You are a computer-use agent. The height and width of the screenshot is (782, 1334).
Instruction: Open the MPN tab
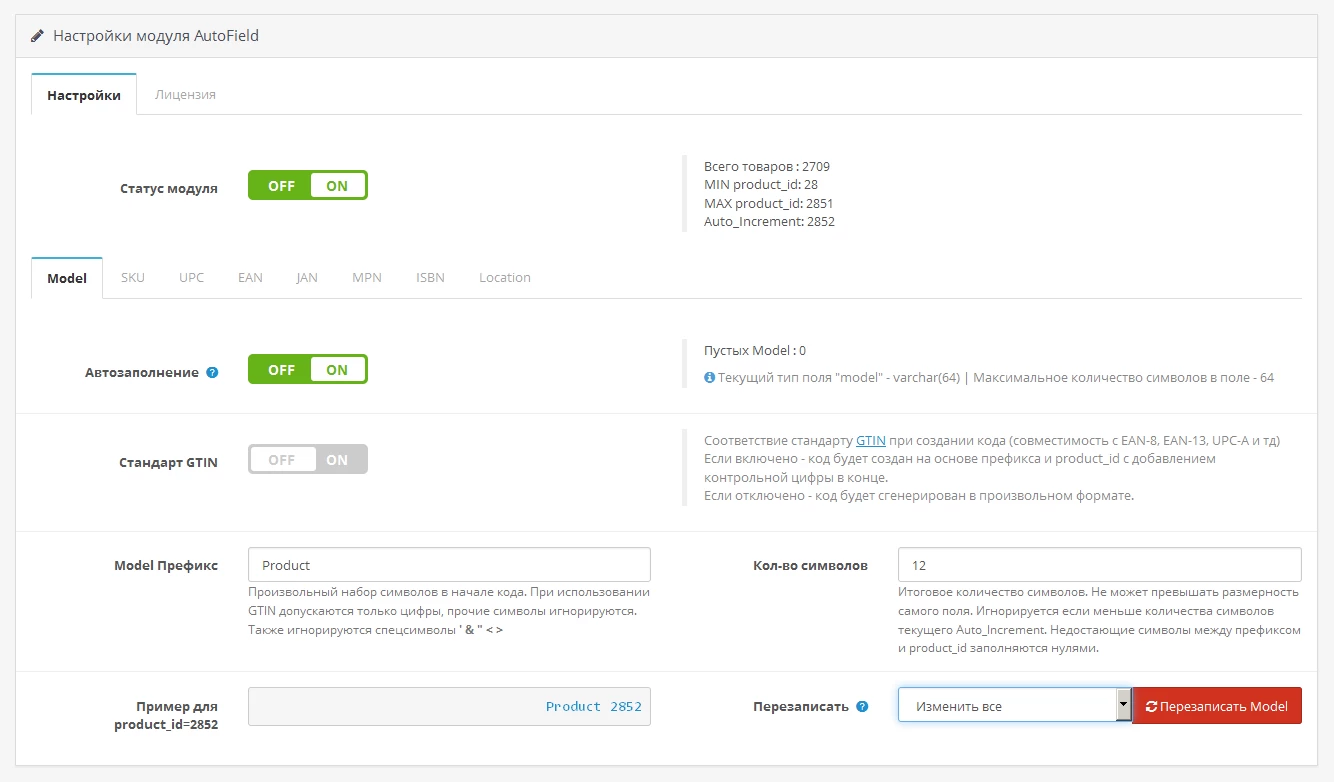coord(367,277)
